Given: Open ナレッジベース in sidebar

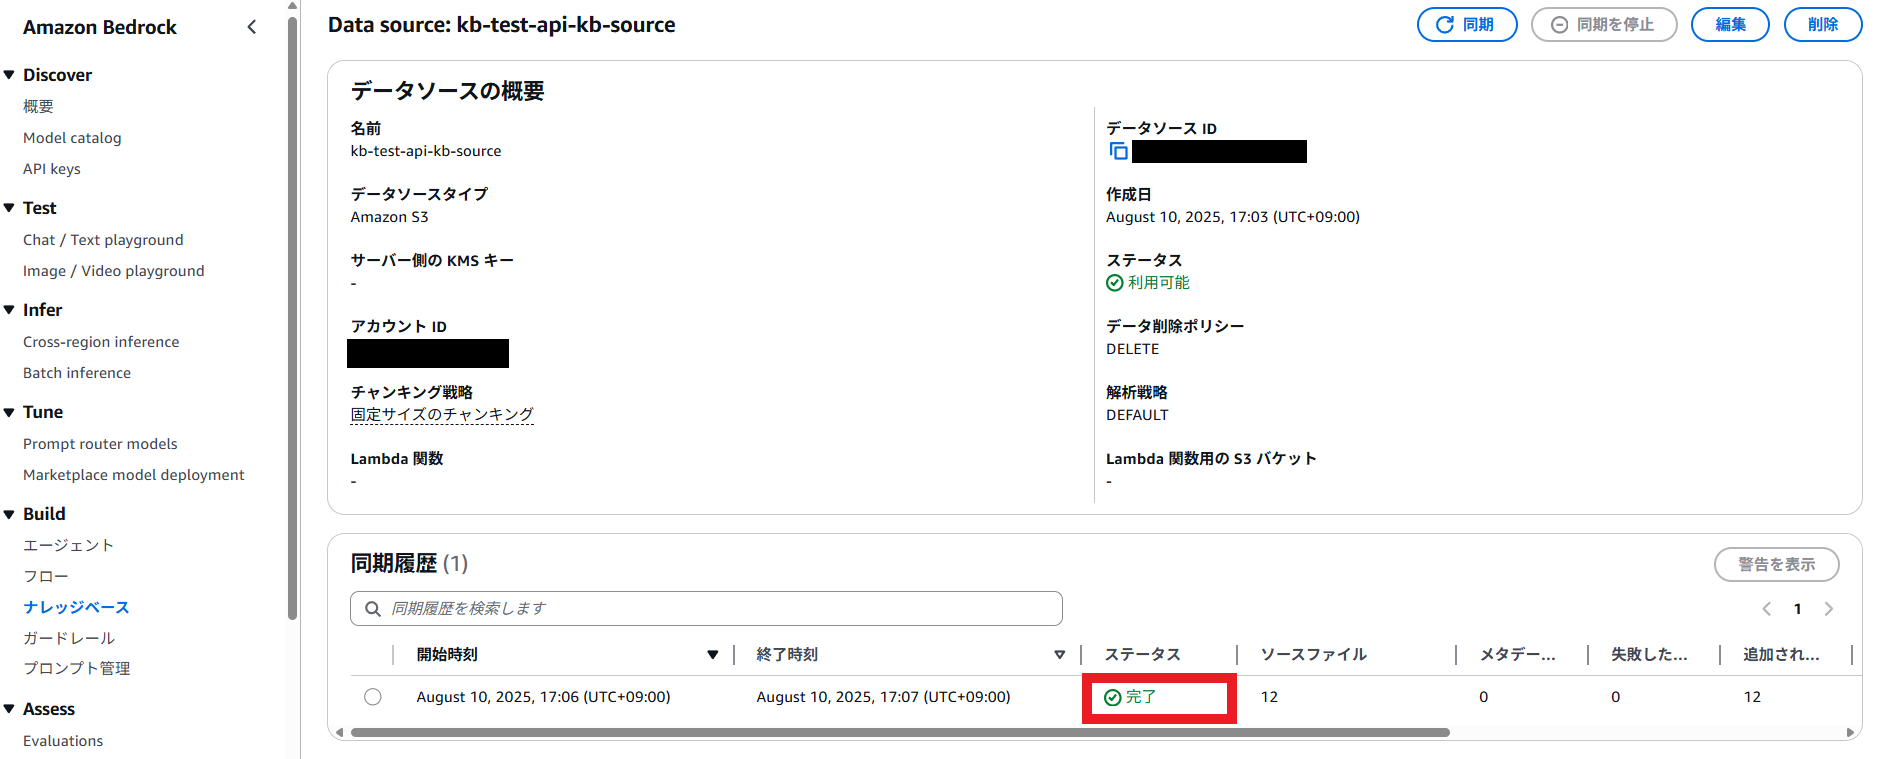Looking at the screenshot, I should click(76, 607).
